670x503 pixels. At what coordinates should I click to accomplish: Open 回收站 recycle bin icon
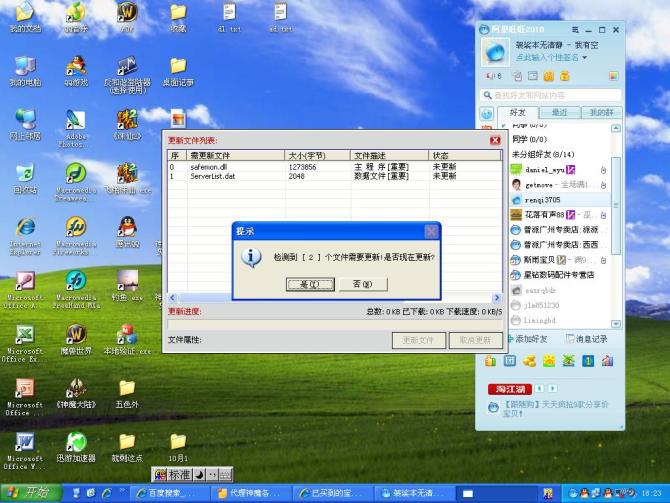pyautogui.click(x=25, y=178)
